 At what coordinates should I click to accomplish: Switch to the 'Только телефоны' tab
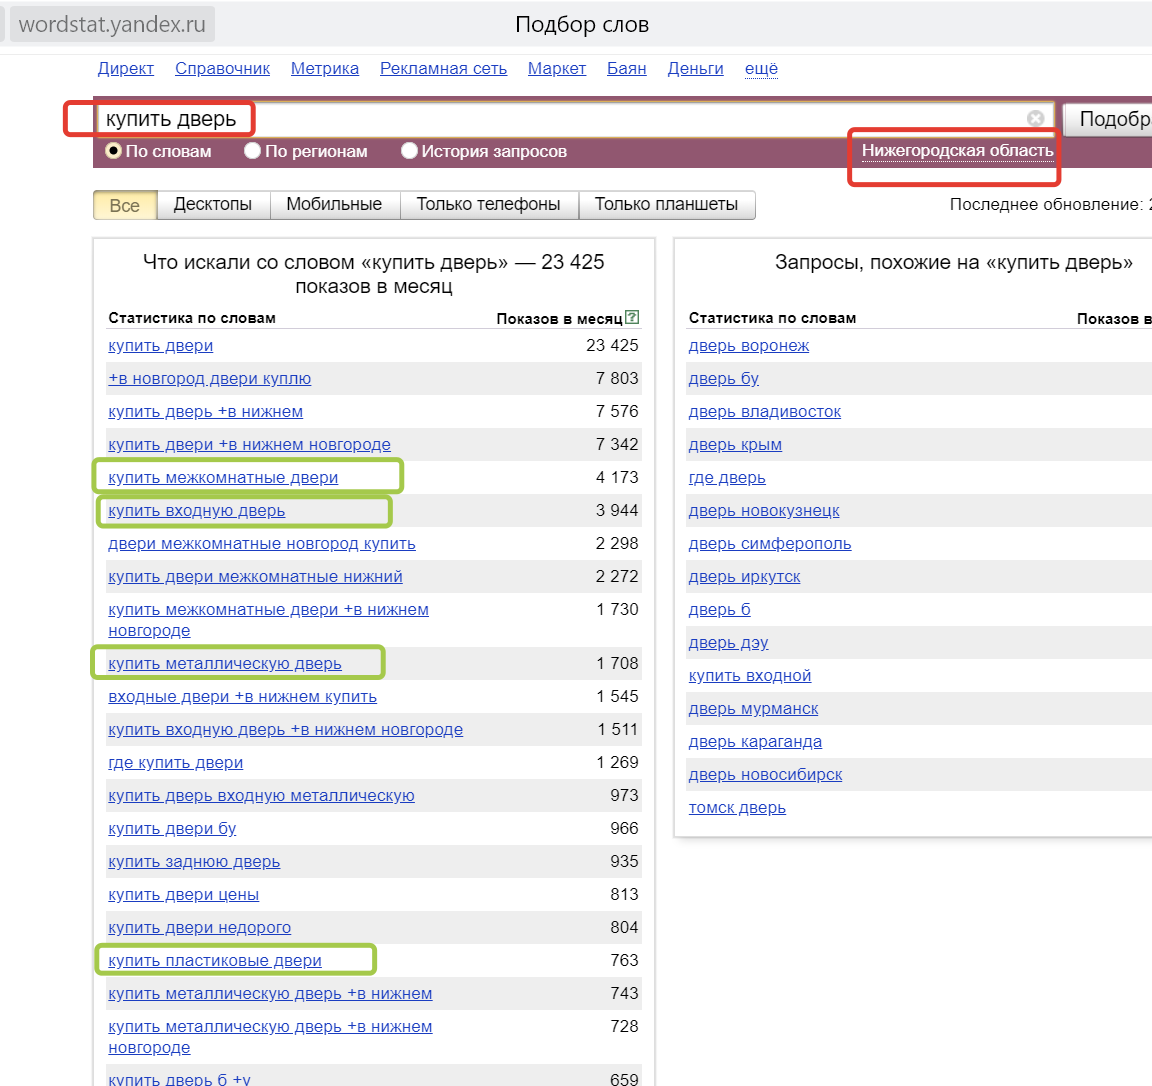coord(489,204)
